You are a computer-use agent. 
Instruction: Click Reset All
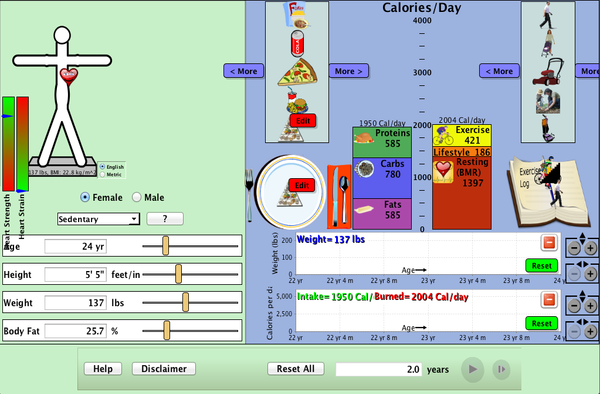[x=295, y=369]
